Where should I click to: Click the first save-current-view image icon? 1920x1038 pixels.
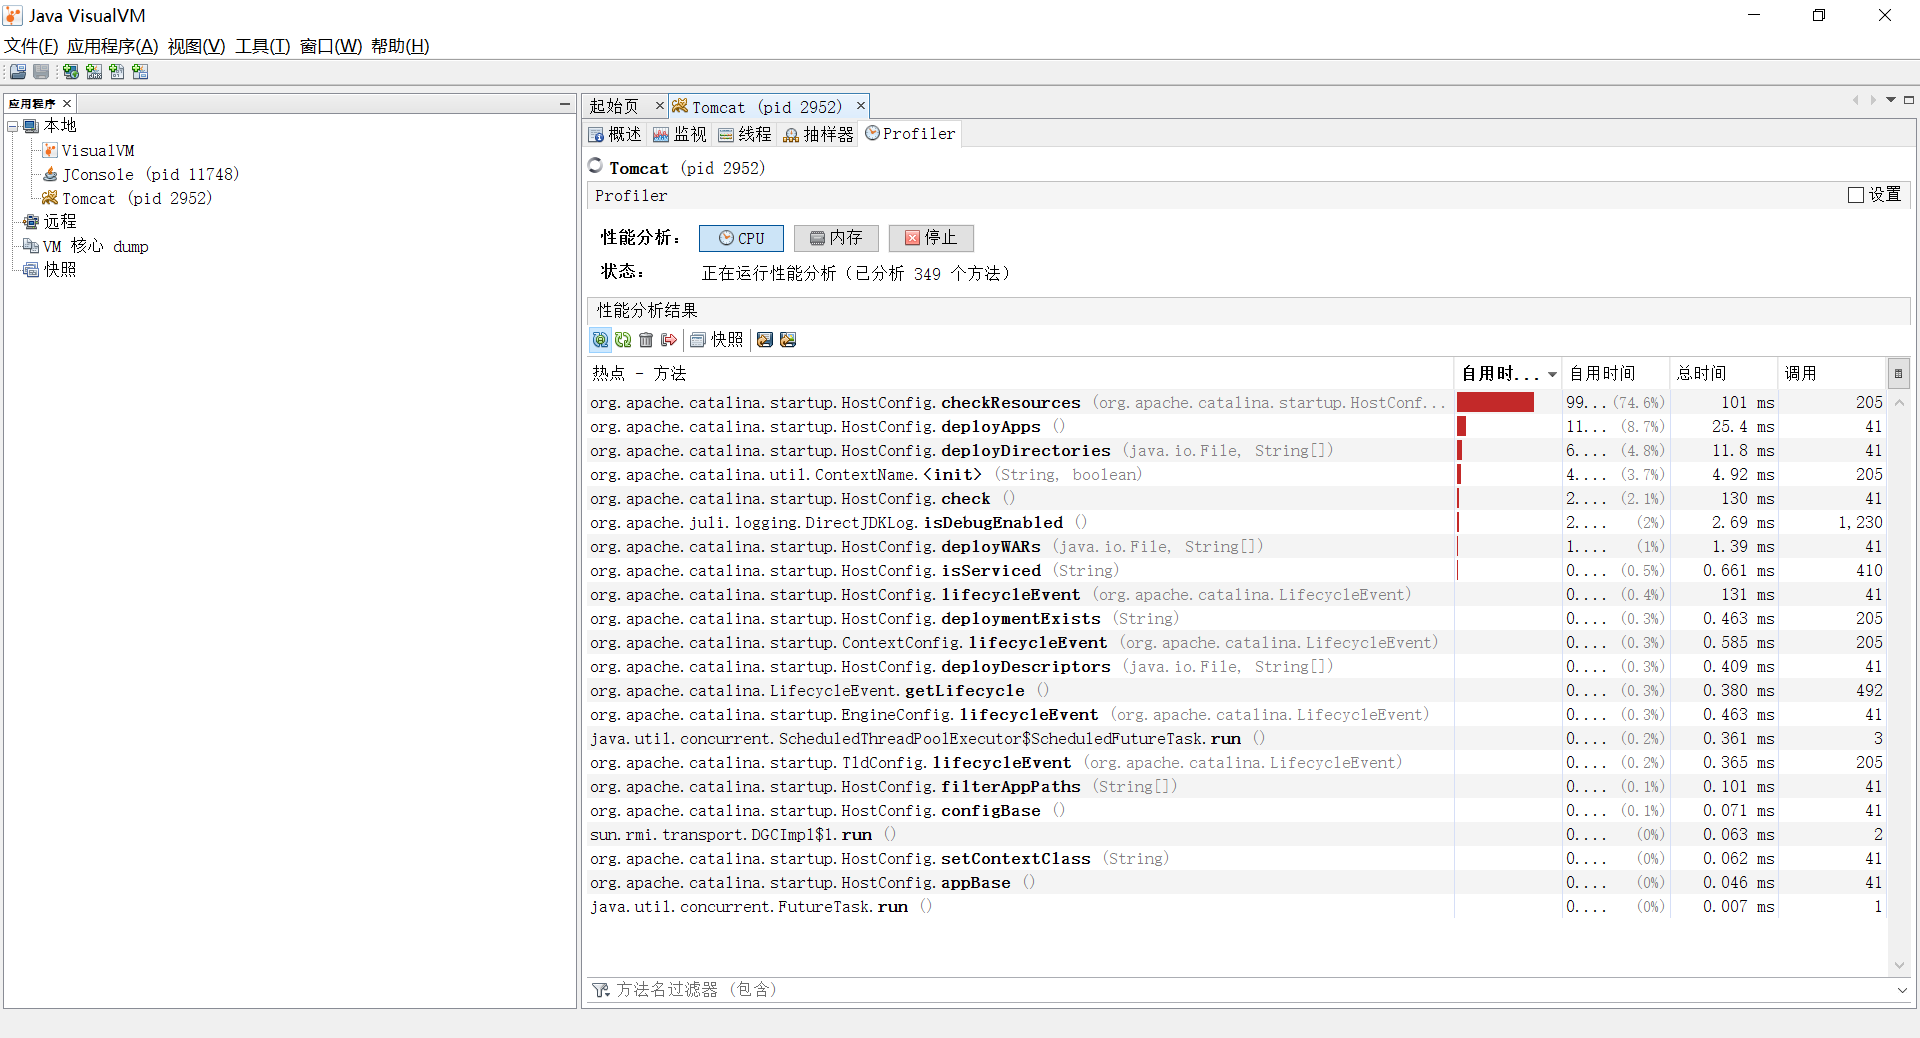[765, 340]
